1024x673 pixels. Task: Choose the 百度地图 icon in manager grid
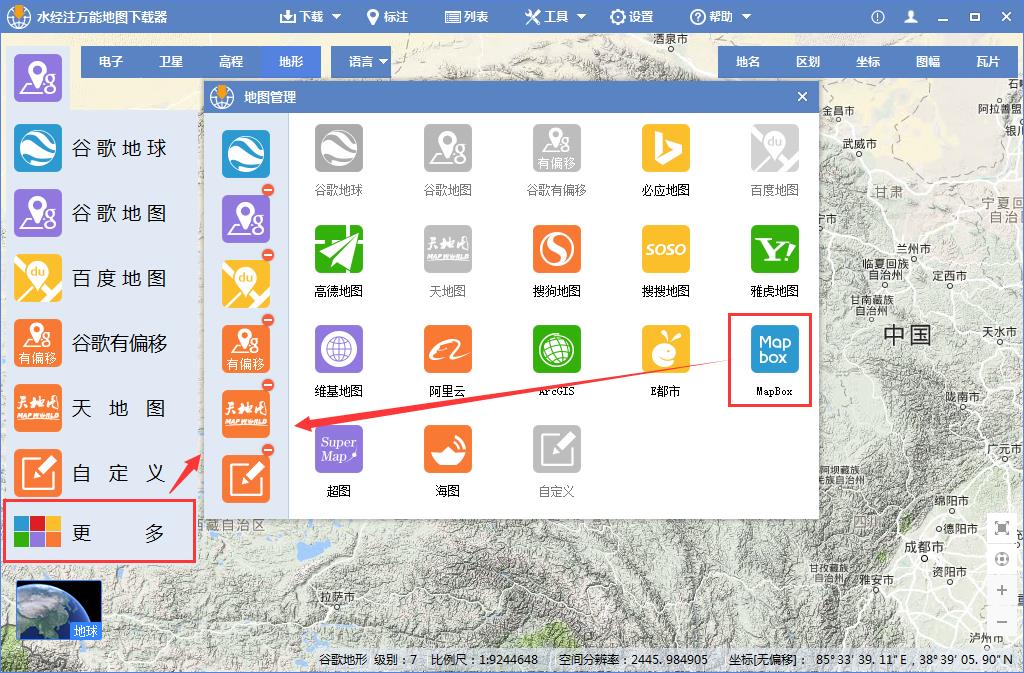pyautogui.click(x=775, y=148)
